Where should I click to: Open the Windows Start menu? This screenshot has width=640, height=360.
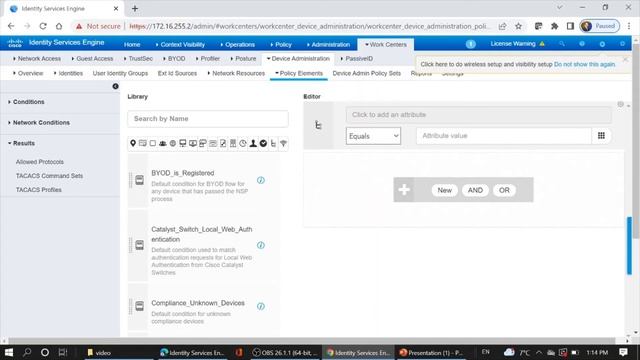pyautogui.click(x=9, y=352)
